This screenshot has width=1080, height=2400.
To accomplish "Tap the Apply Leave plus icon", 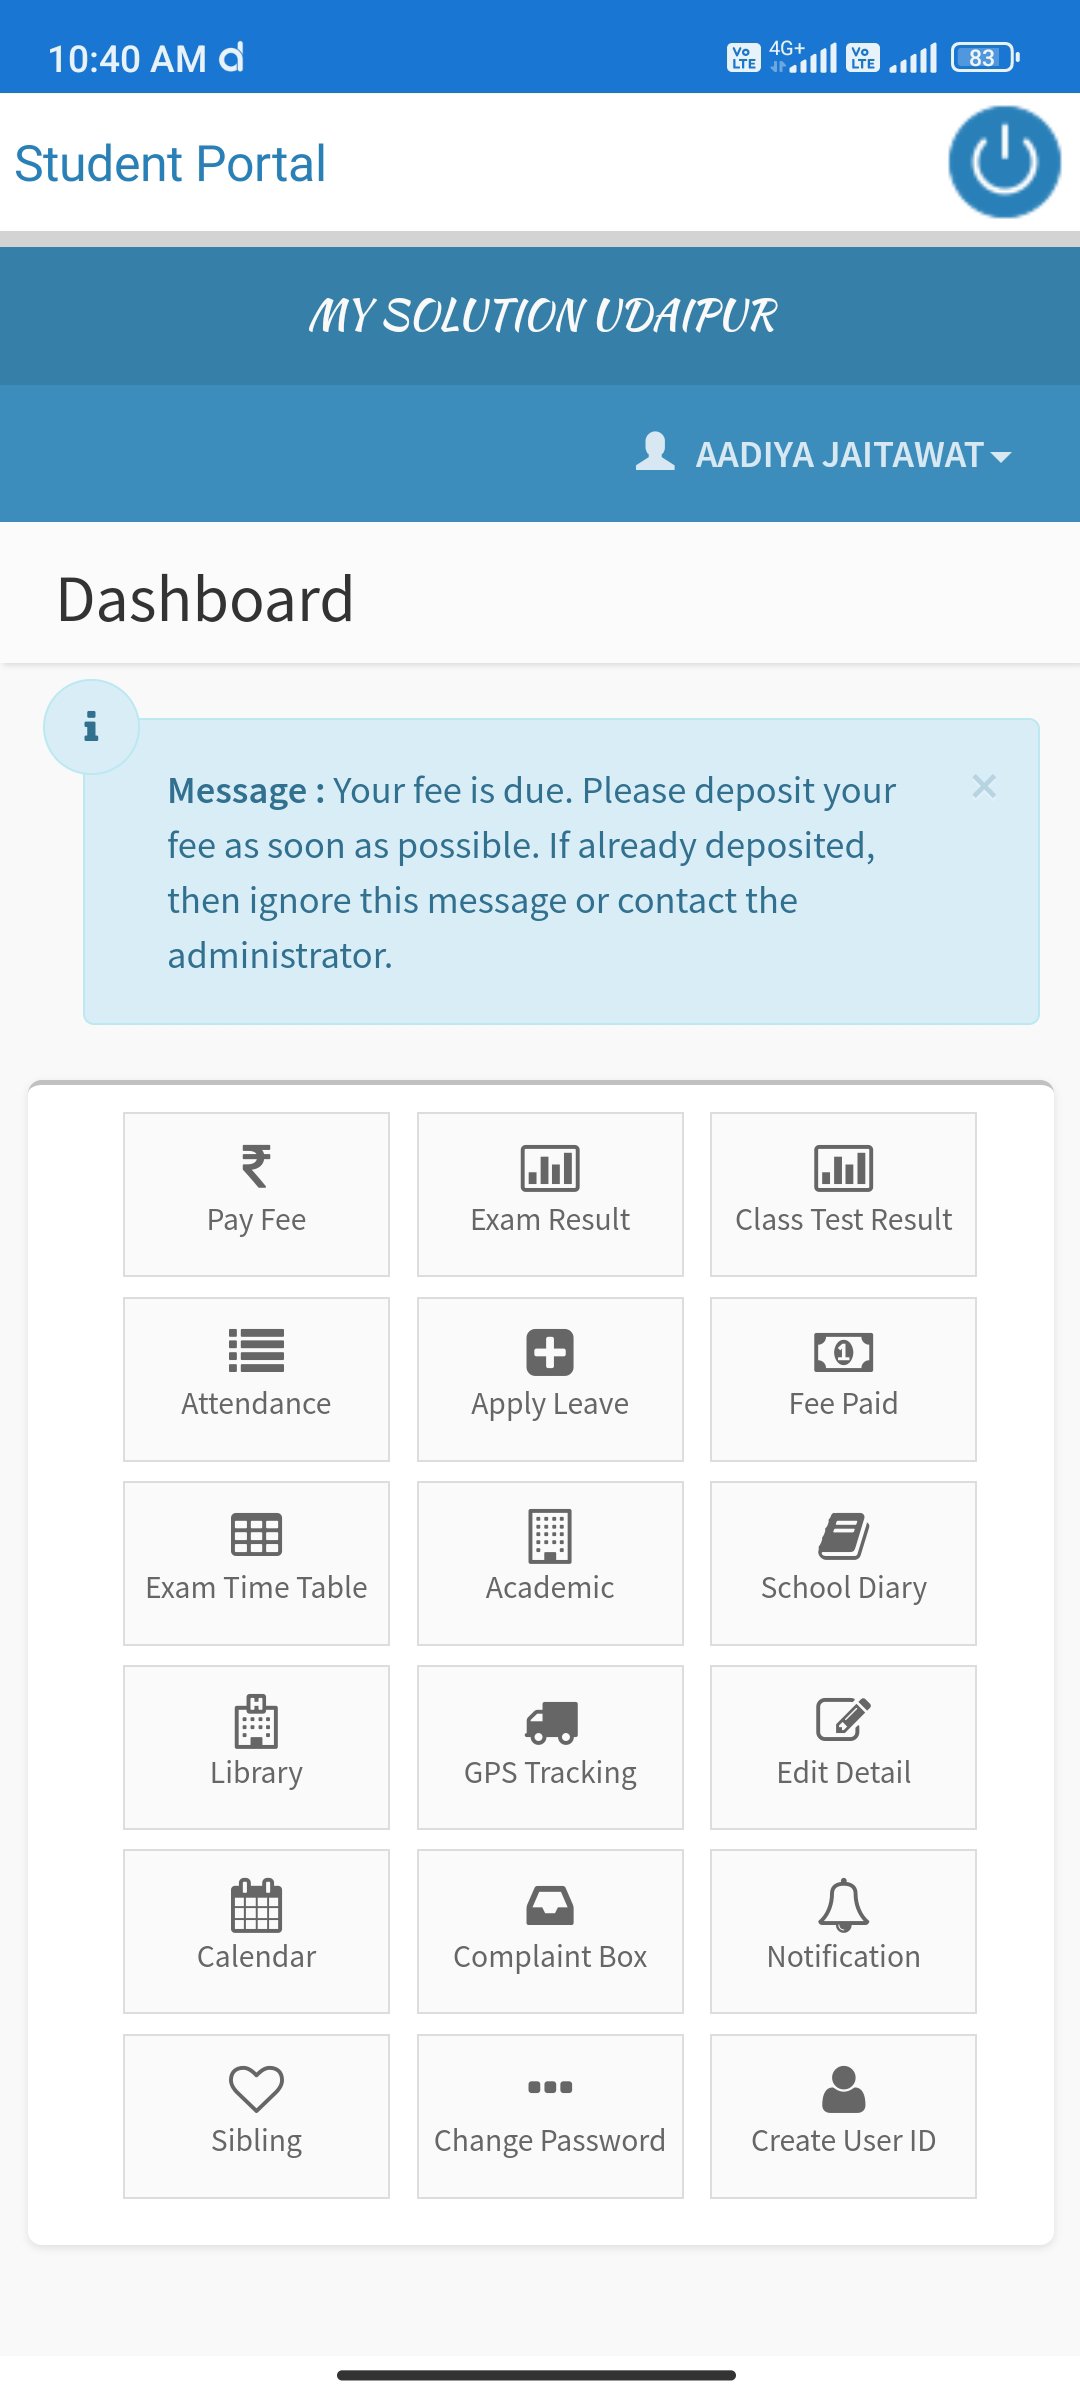I will tap(550, 1352).
